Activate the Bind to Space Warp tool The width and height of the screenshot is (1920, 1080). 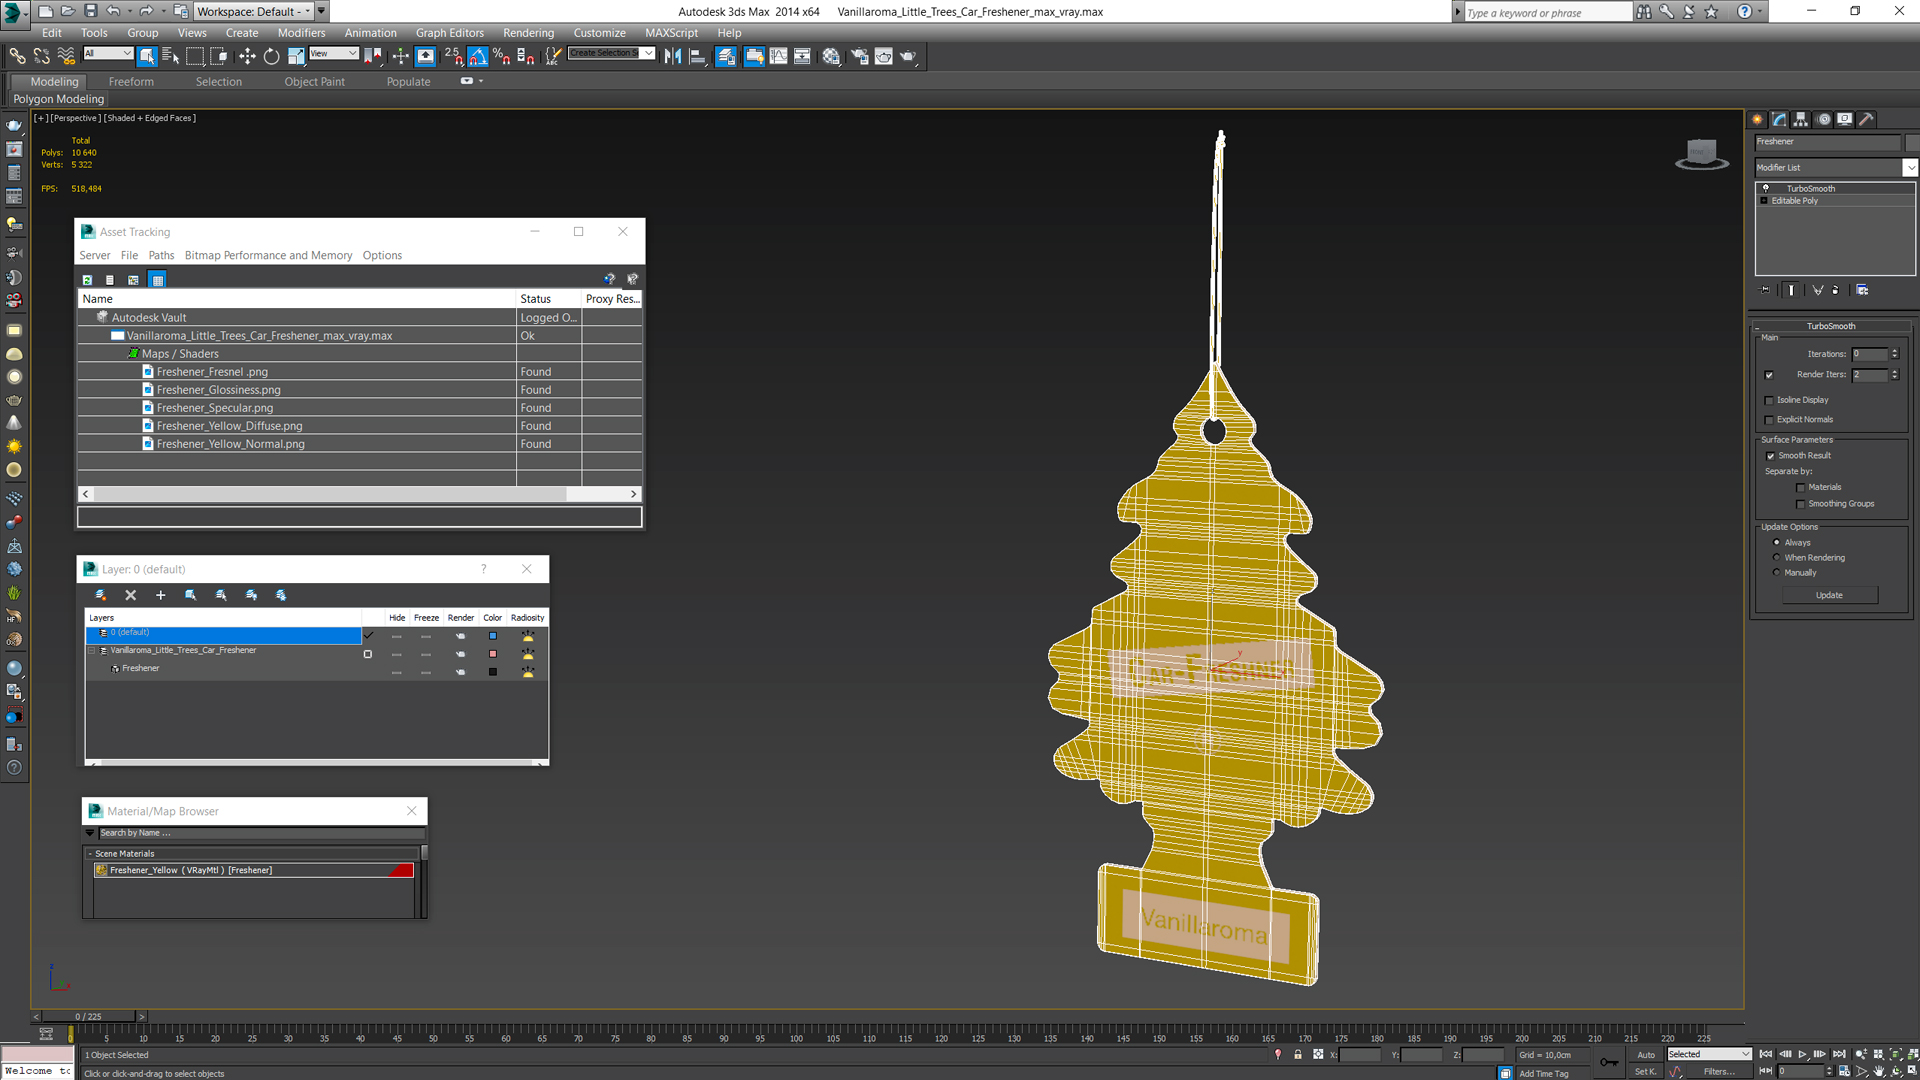(66, 56)
